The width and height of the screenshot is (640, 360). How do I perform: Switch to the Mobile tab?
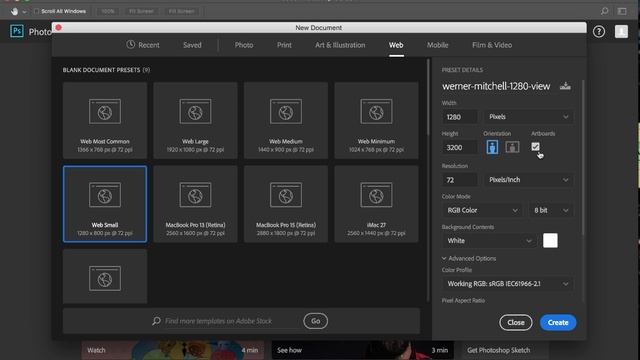tap(438, 45)
